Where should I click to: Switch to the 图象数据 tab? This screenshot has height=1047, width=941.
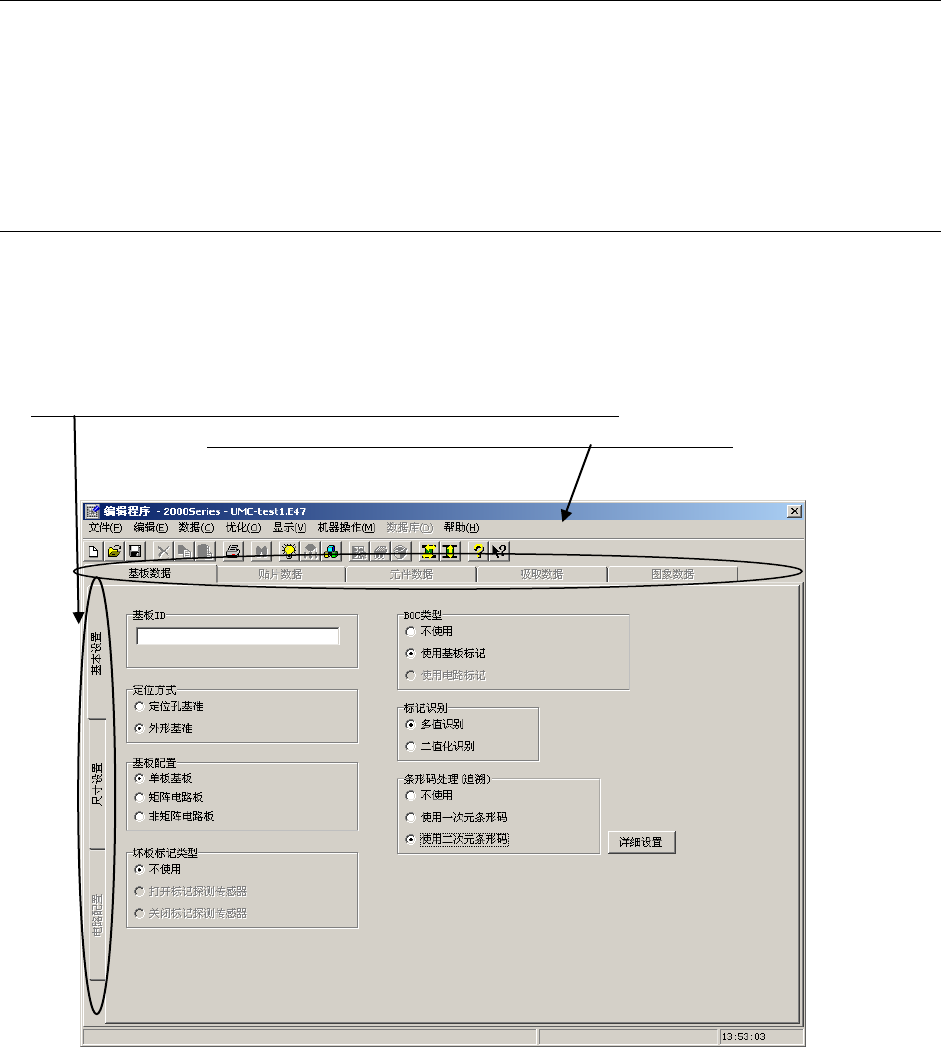pos(673,574)
